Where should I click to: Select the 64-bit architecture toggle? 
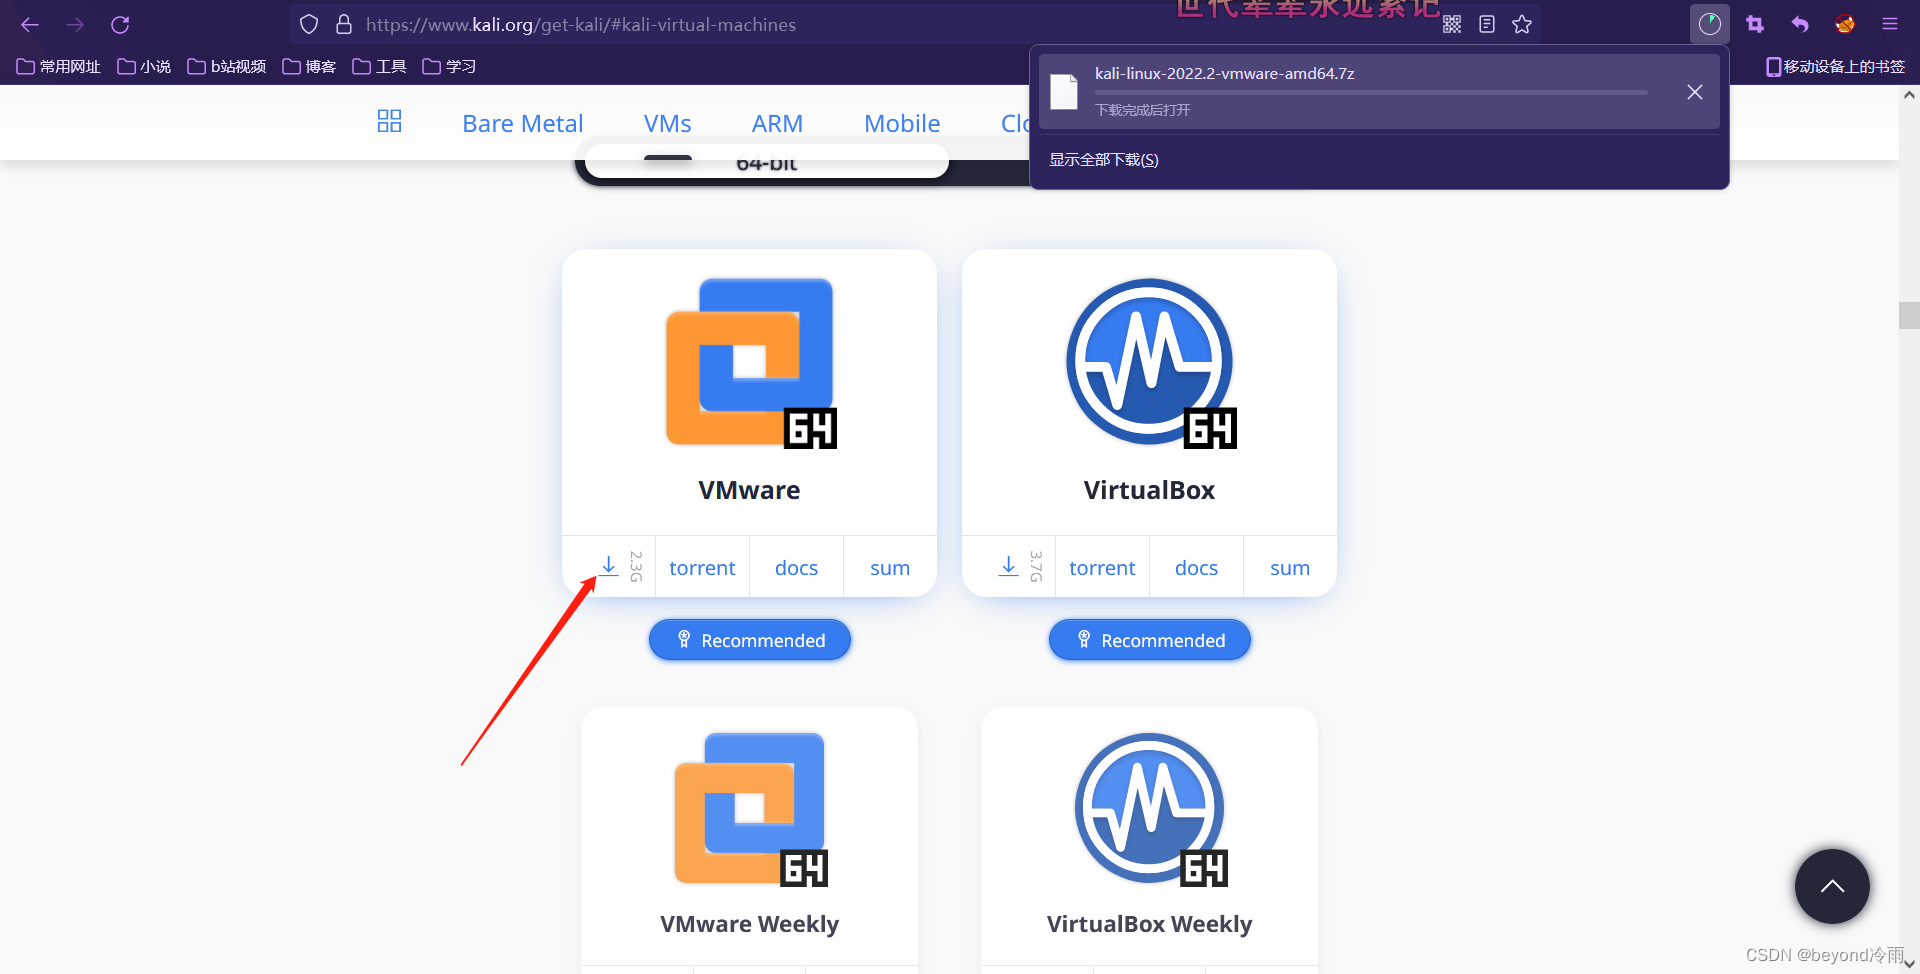(767, 163)
